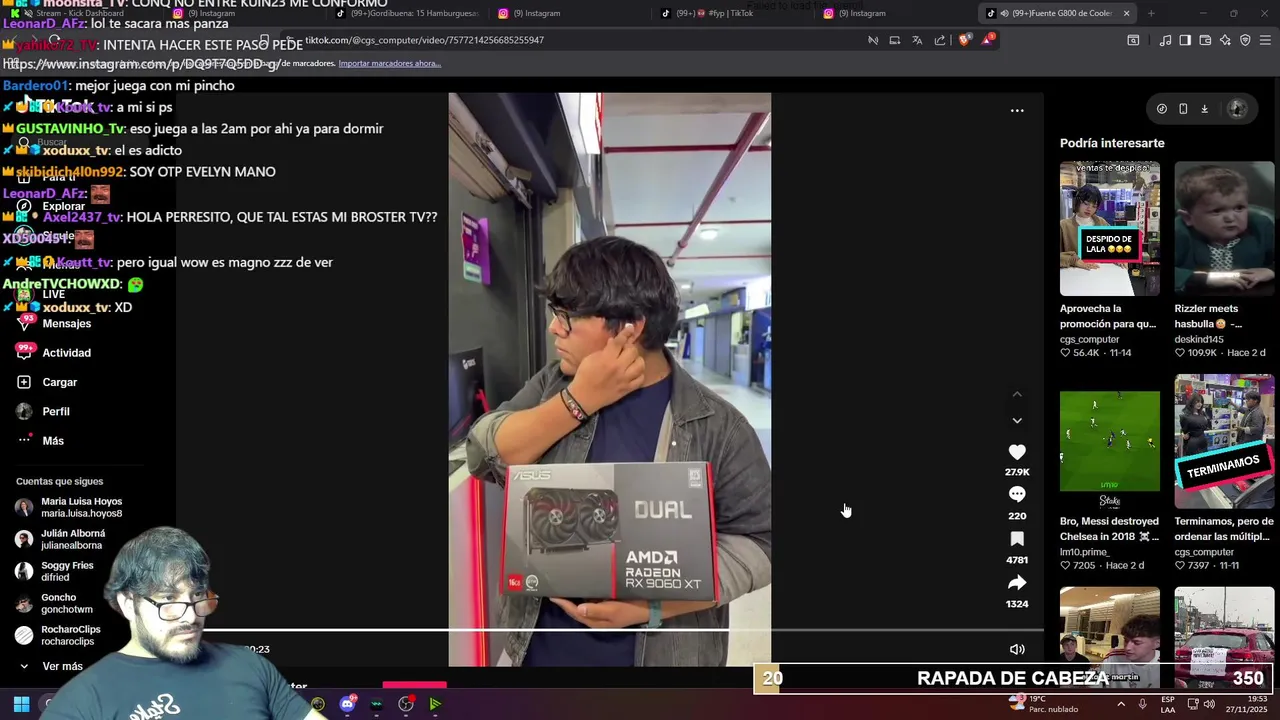
Task: Click the deskind145 author name
Action: coord(1199,339)
